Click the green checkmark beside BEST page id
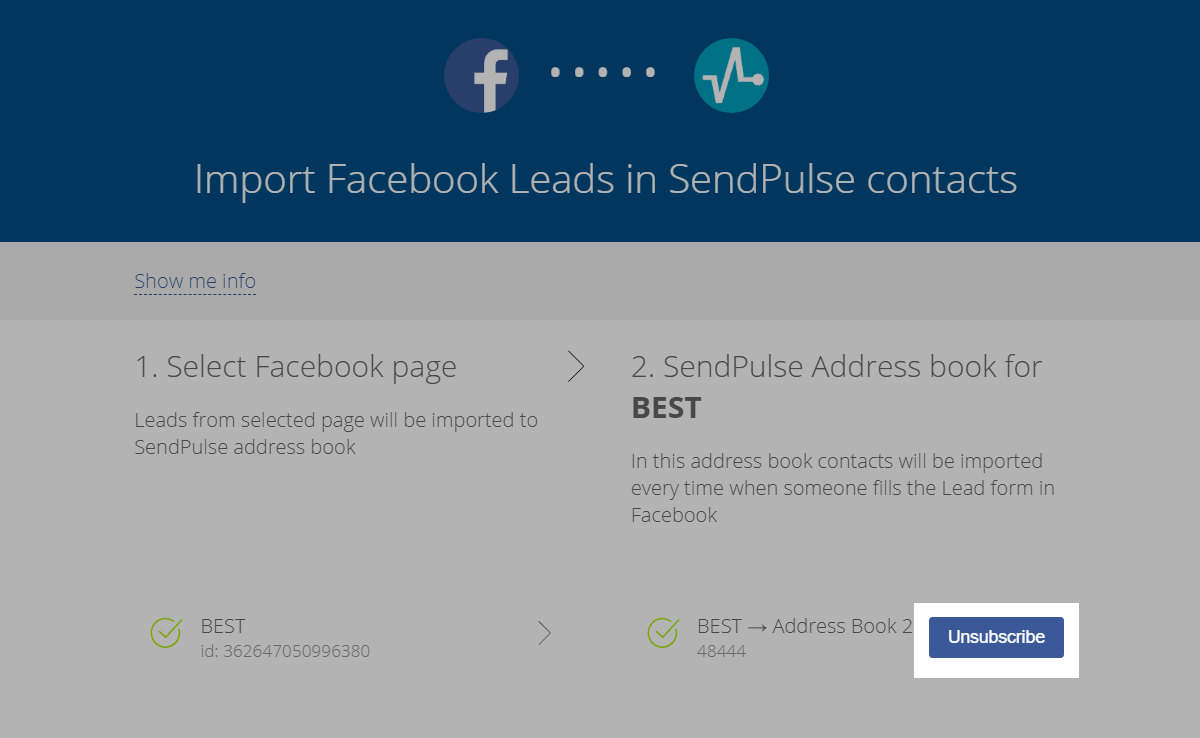The width and height of the screenshot is (1200, 738). (x=166, y=632)
